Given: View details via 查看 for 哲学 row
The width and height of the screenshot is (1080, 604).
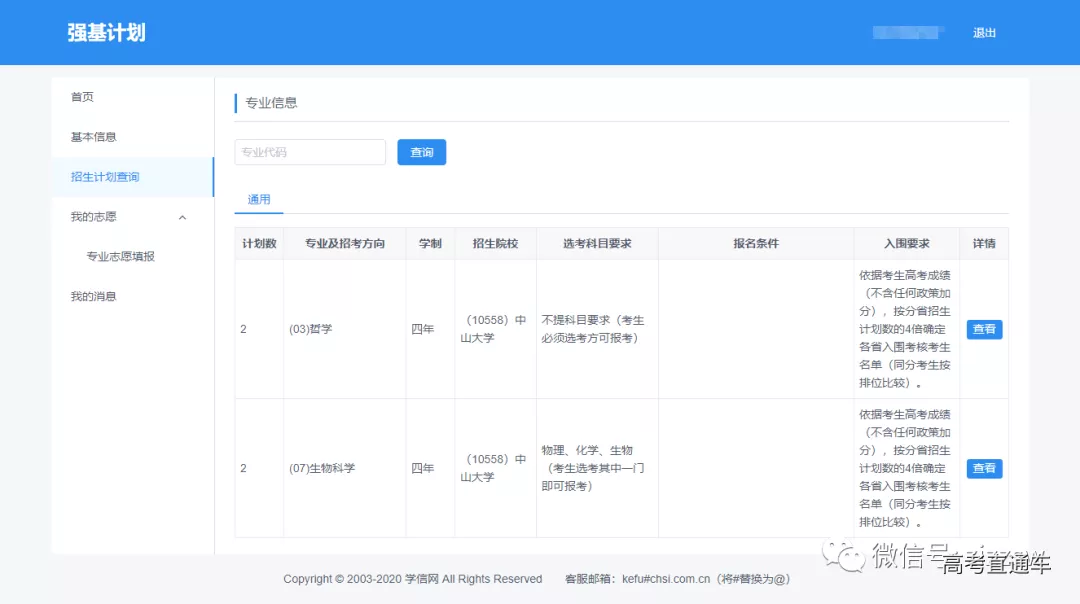Looking at the screenshot, I should tap(984, 329).
